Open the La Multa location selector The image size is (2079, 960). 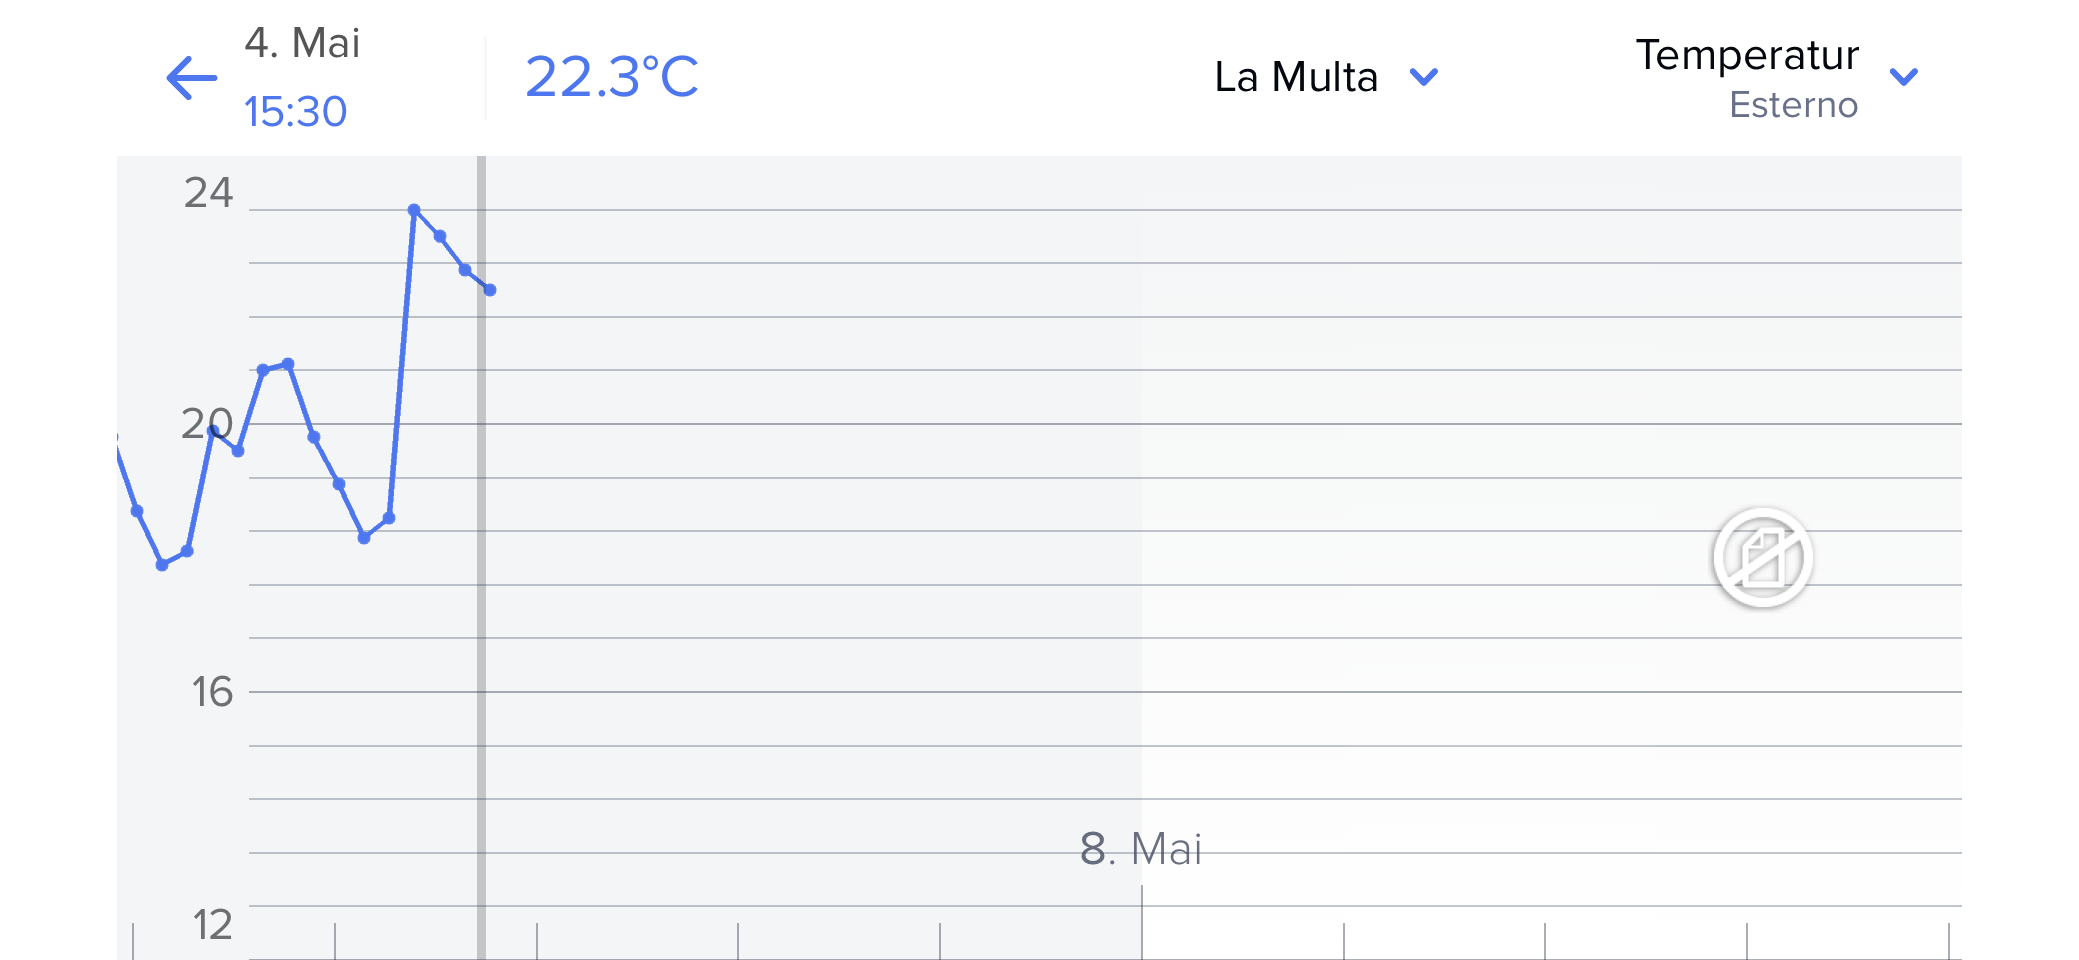[x=1296, y=77]
